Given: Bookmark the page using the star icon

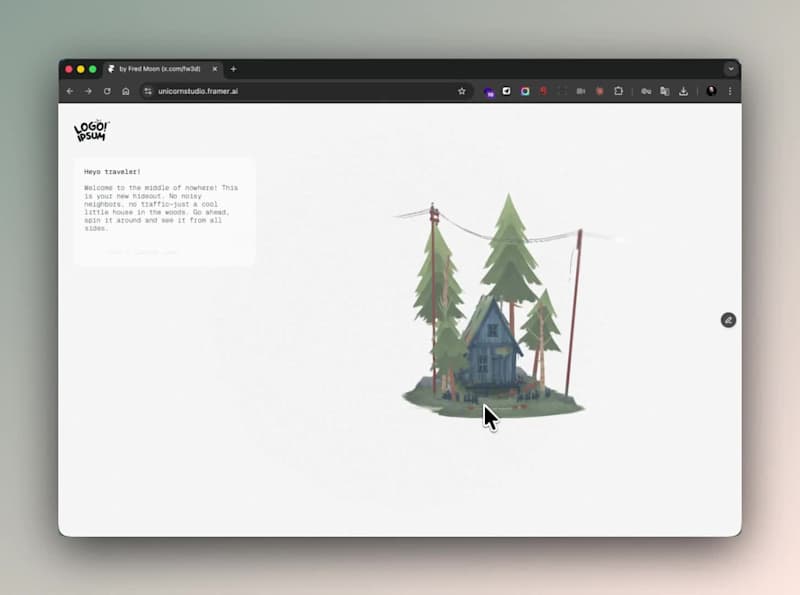Looking at the screenshot, I should pyautogui.click(x=461, y=90).
